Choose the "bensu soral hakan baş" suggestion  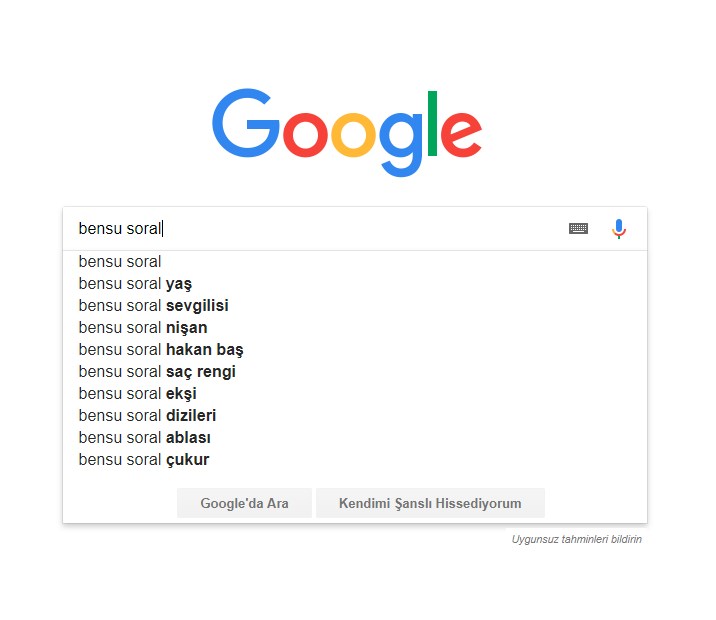point(161,350)
